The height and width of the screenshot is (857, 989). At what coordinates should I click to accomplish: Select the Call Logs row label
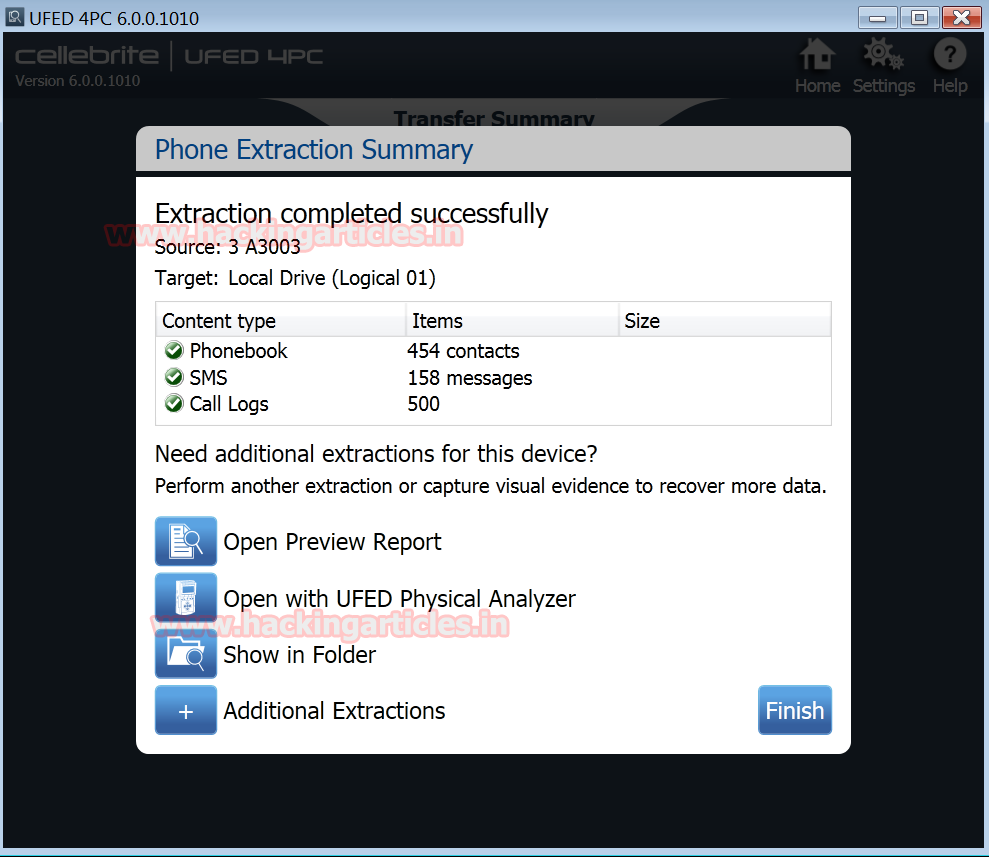[229, 404]
